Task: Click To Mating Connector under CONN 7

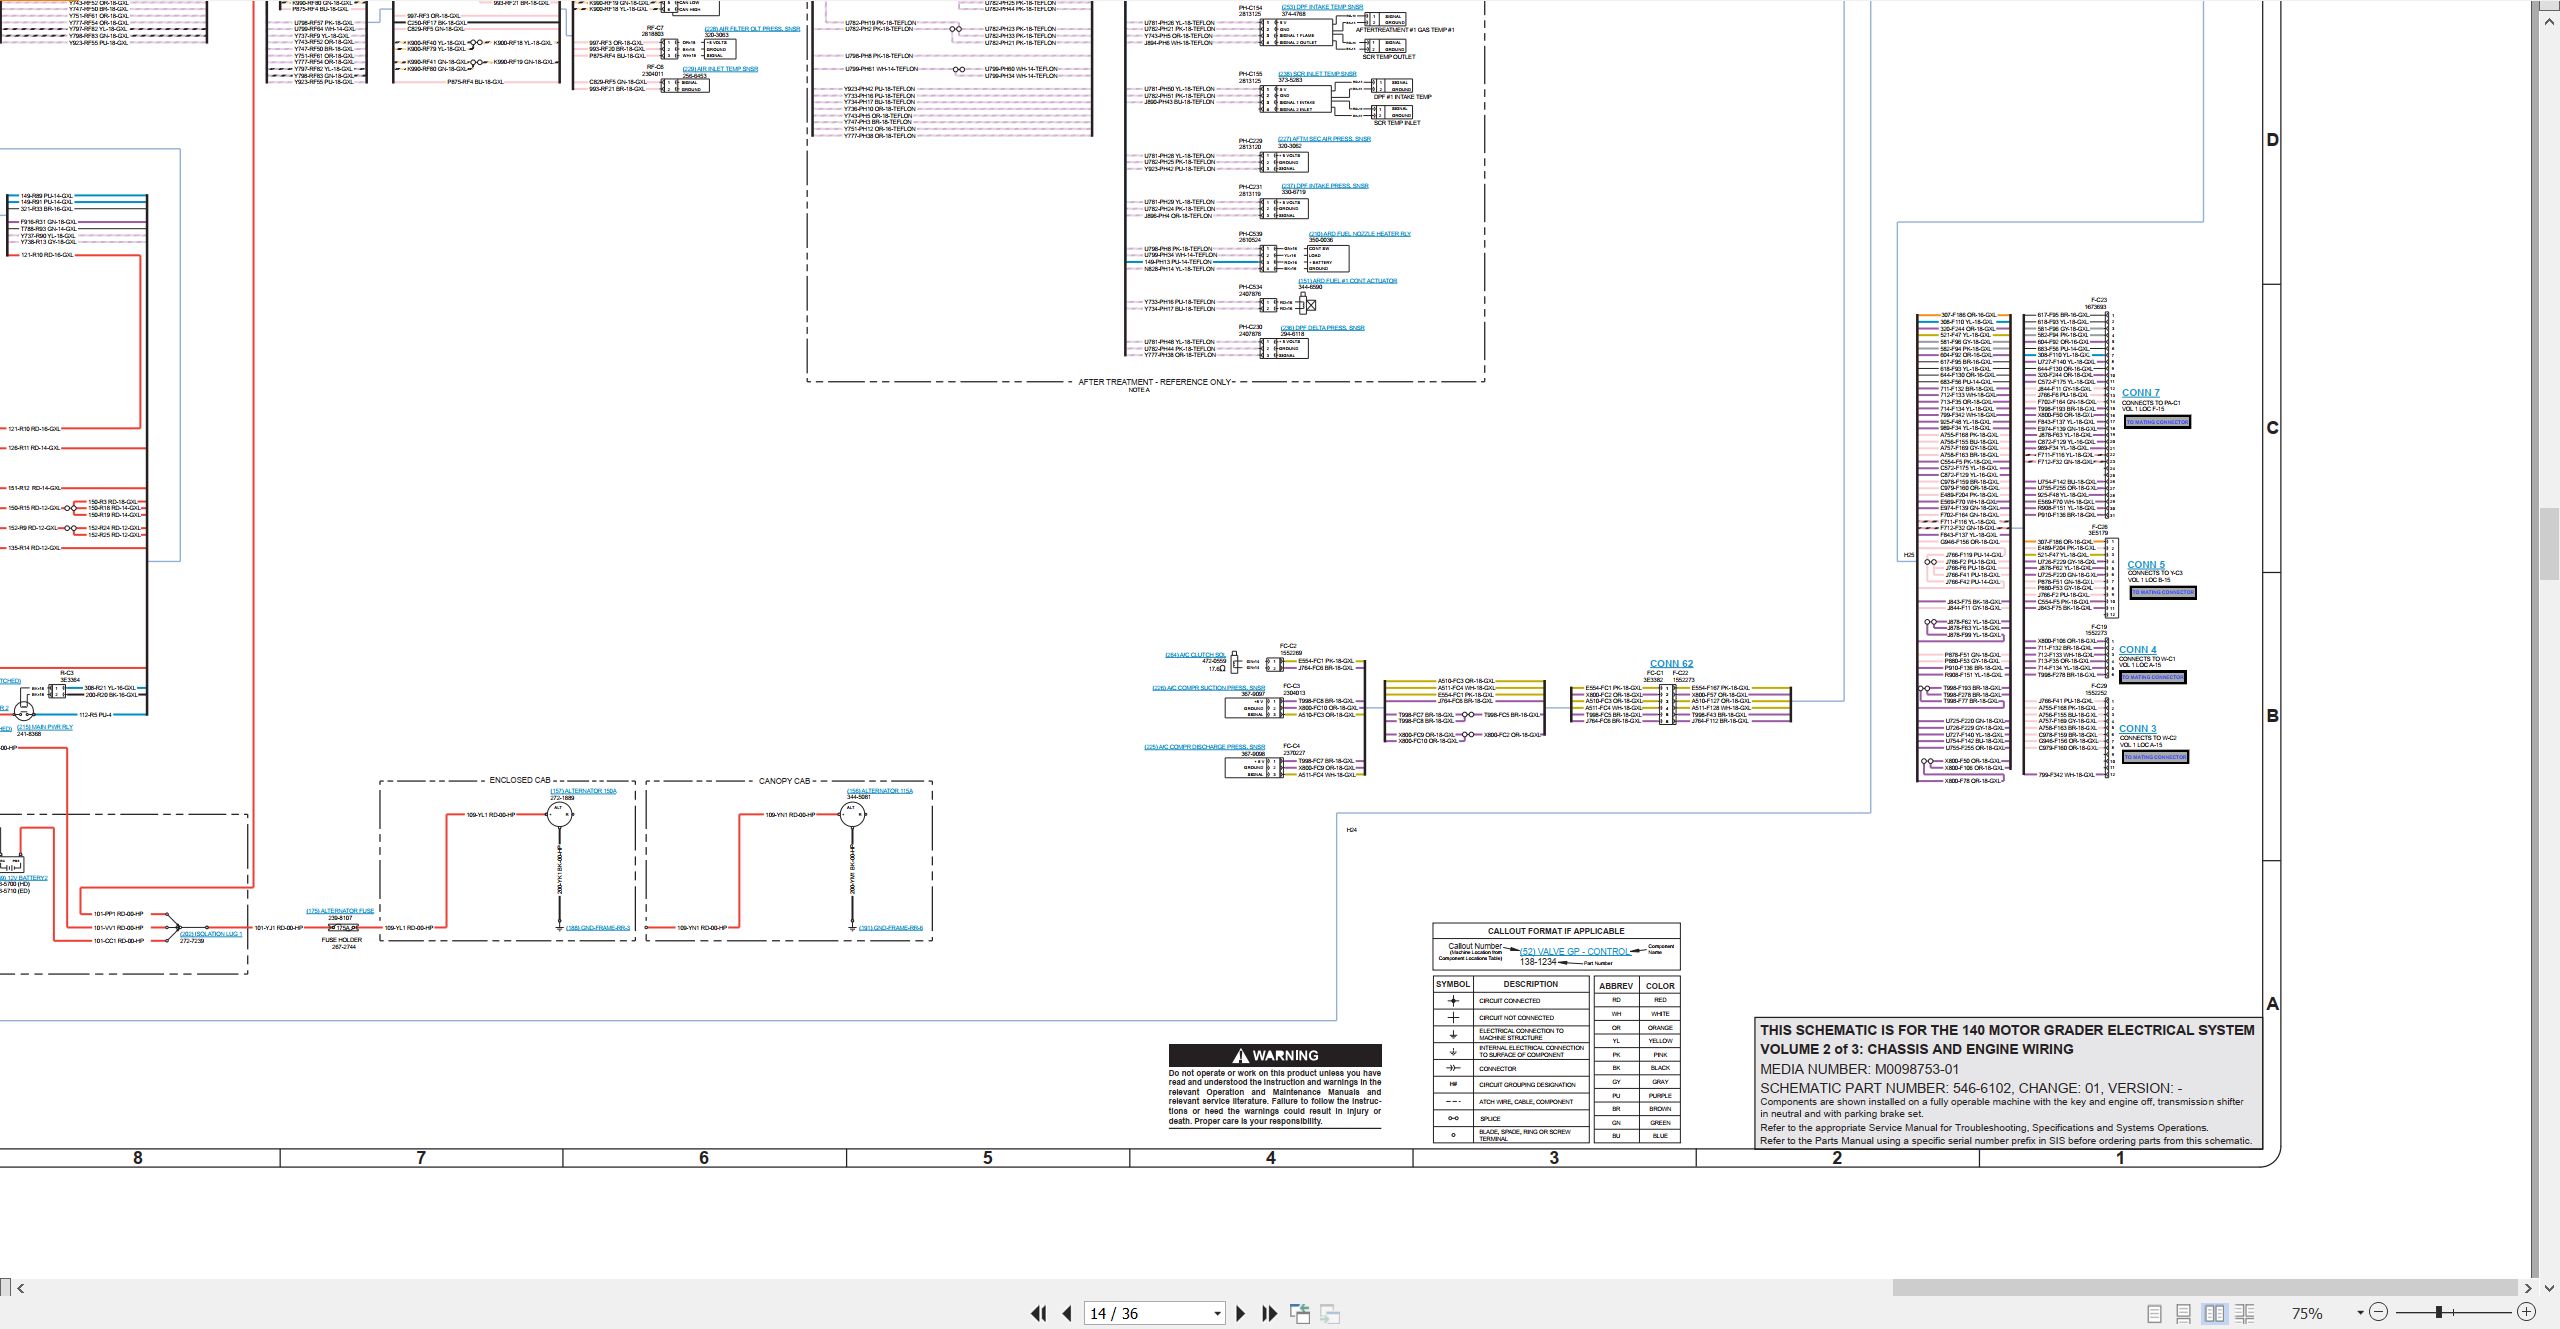Action: pyautogui.click(x=2157, y=422)
